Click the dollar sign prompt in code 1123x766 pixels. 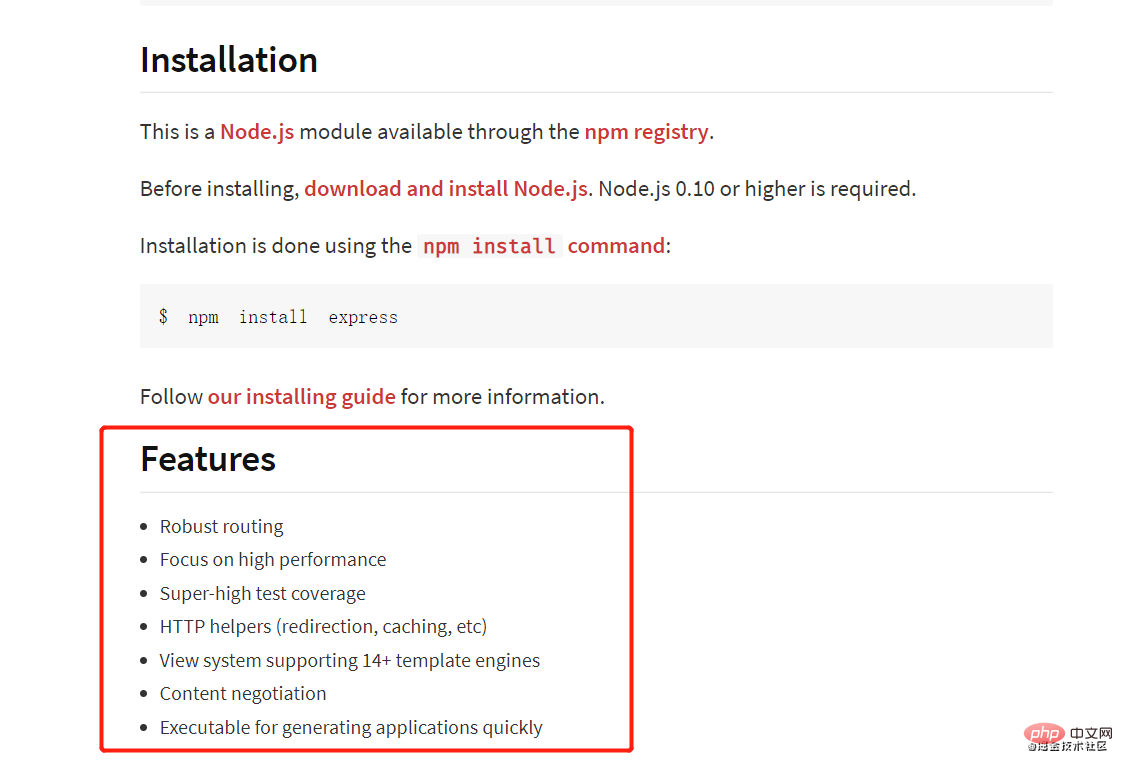[x=163, y=316]
